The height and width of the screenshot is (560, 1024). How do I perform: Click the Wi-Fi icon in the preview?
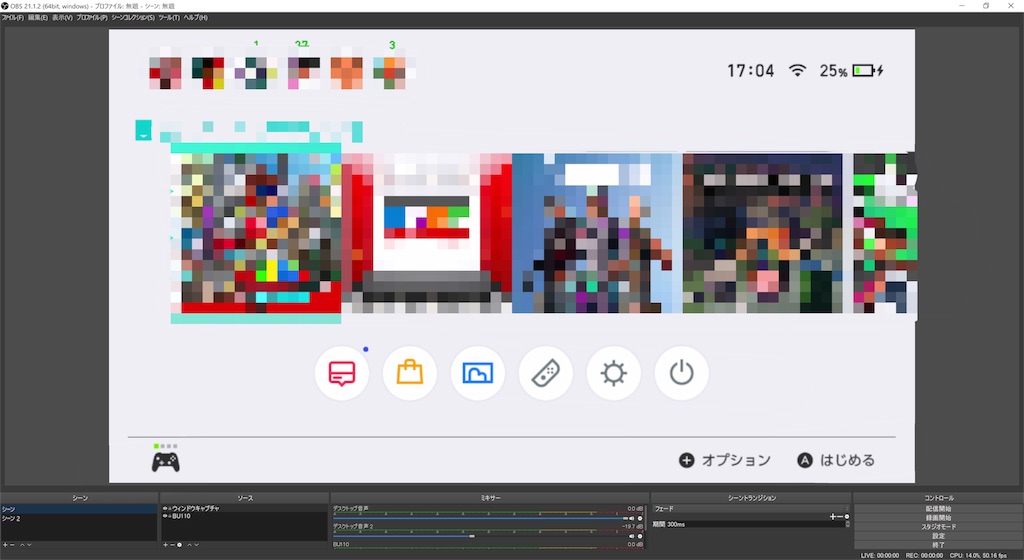coord(797,70)
